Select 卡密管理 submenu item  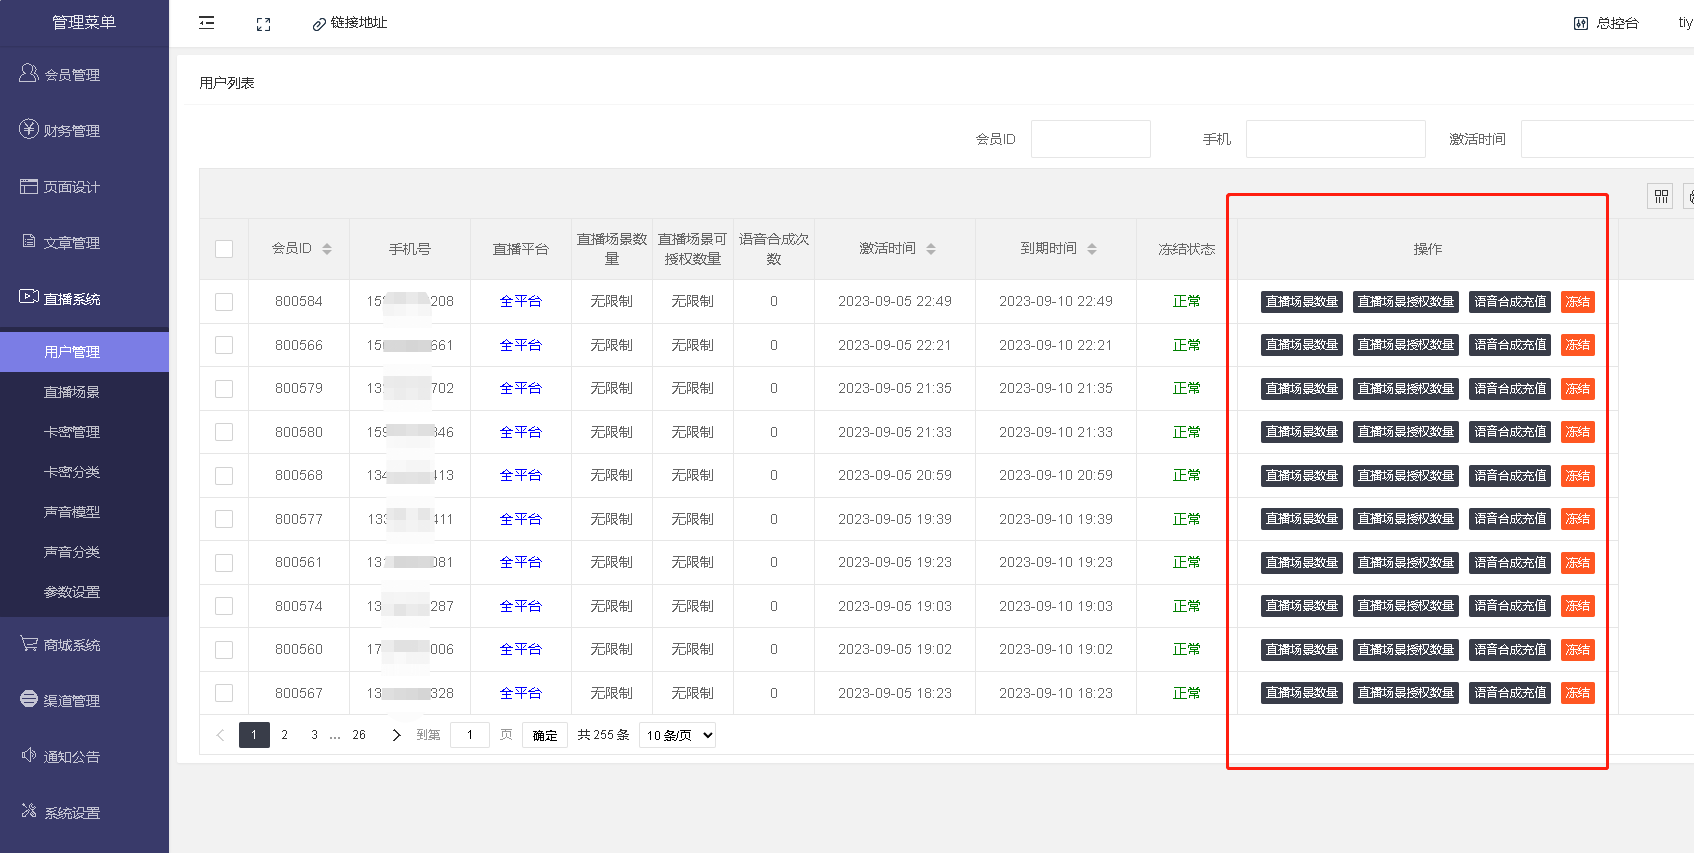click(84, 432)
